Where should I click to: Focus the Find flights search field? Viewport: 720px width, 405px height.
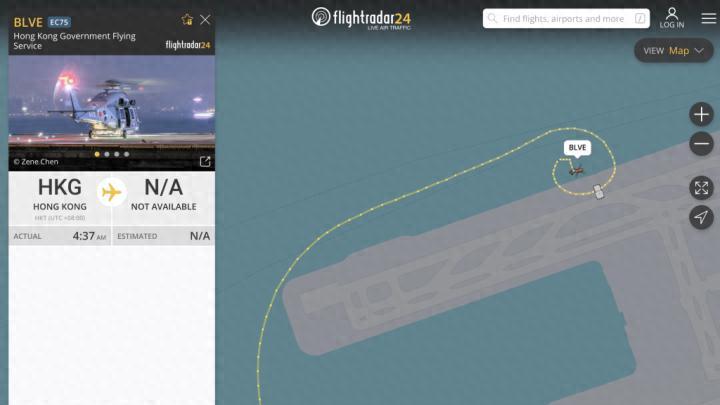(566, 18)
